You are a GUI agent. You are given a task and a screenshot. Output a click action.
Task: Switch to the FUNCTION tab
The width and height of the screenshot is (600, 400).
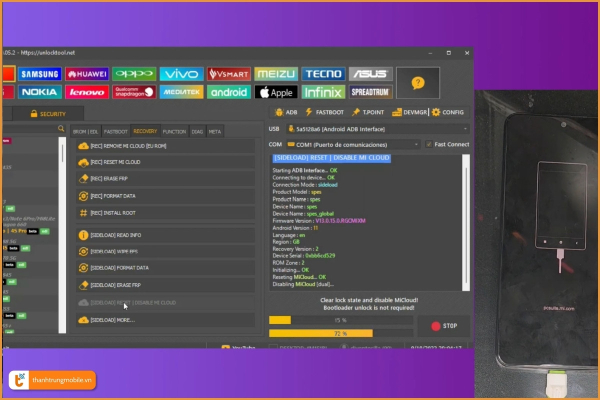pyautogui.click(x=174, y=131)
